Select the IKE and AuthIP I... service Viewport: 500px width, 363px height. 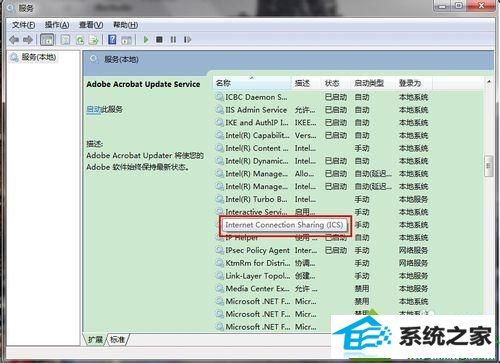(x=322, y=123)
